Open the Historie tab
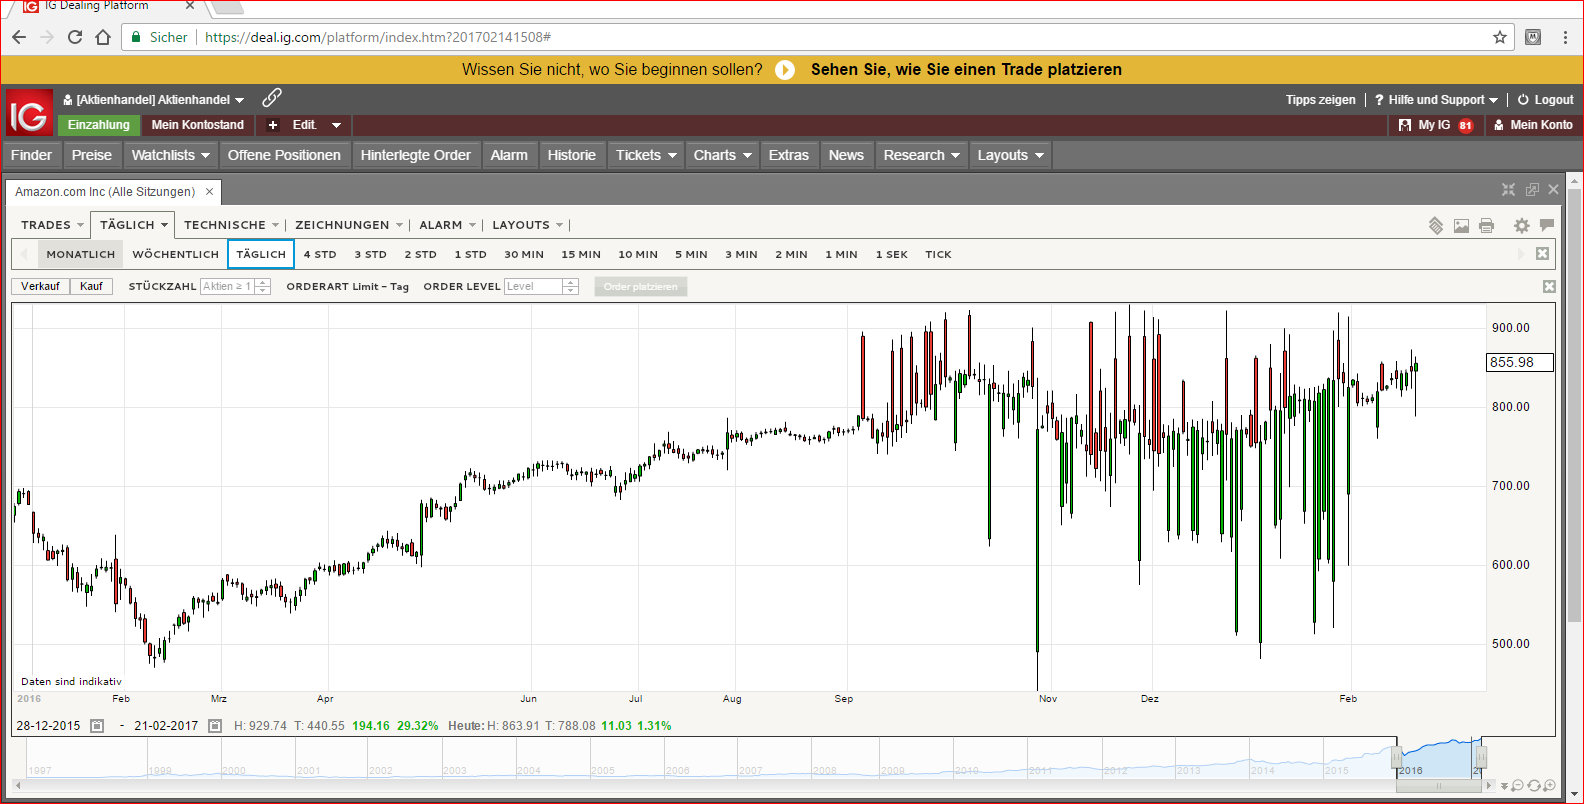The width and height of the screenshot is (1584, 804). (x=572, y=155)
